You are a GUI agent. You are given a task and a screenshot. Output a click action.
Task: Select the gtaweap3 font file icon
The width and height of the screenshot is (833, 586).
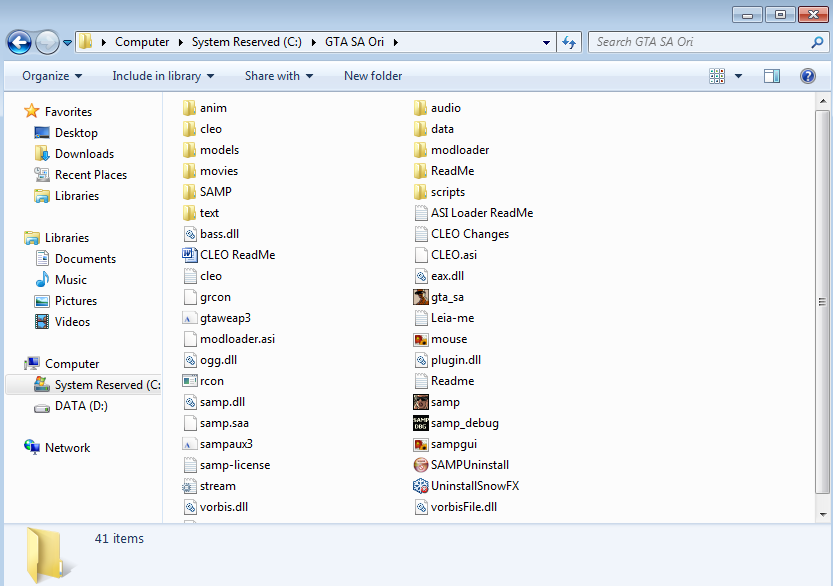coord(190,318)
